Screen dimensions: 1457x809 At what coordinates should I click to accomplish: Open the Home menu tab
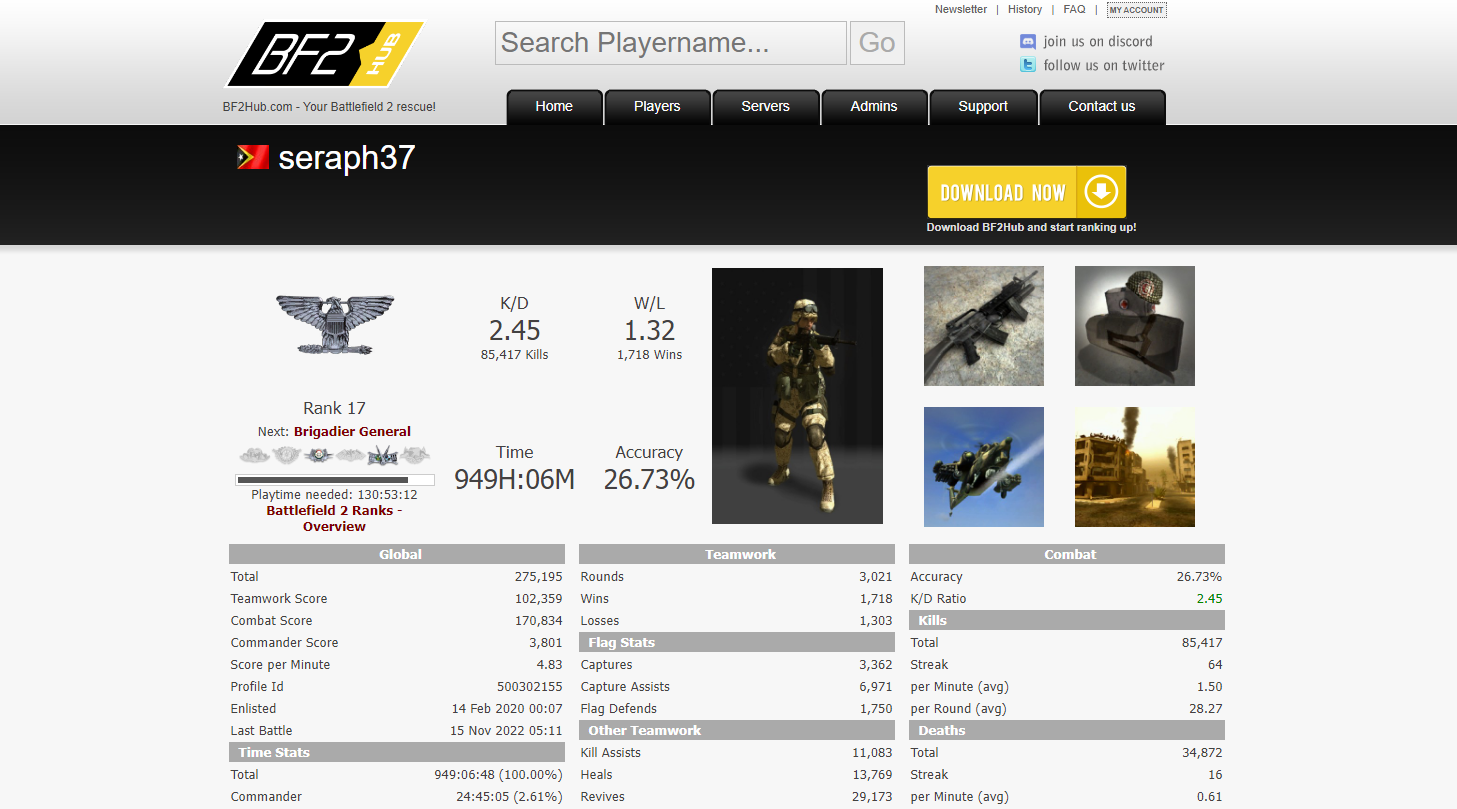pyautogui.click(x=554, y=107)
